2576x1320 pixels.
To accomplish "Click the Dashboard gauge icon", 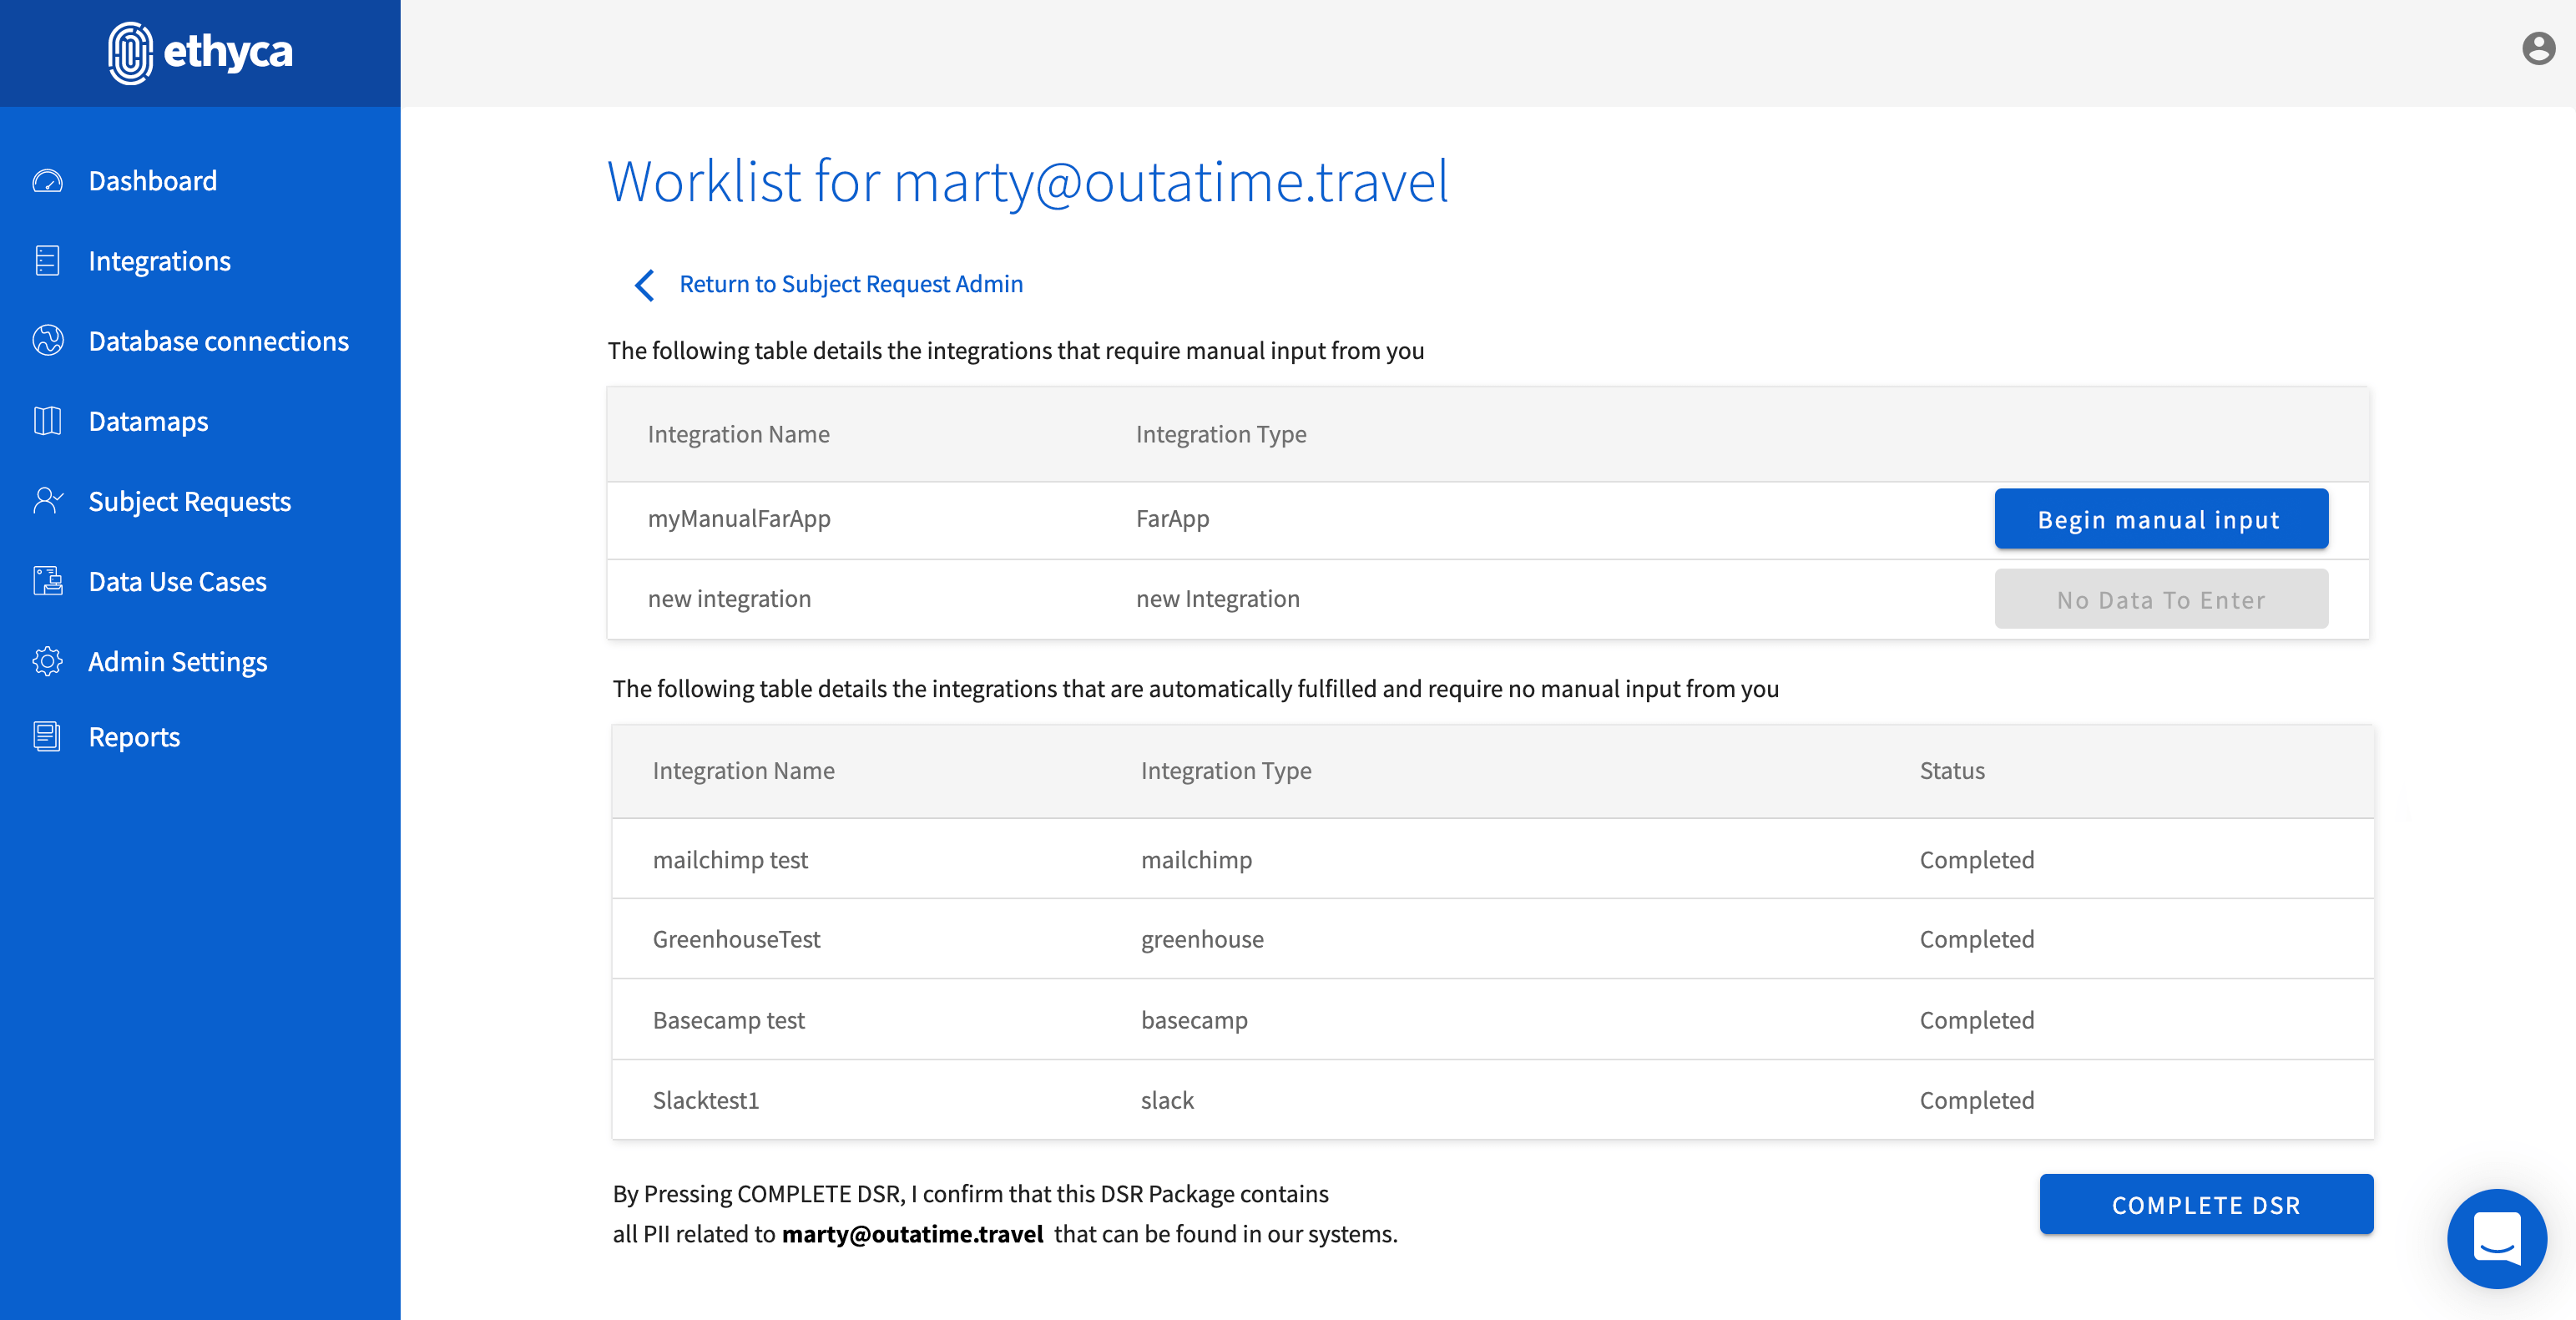I will point(47,181).
